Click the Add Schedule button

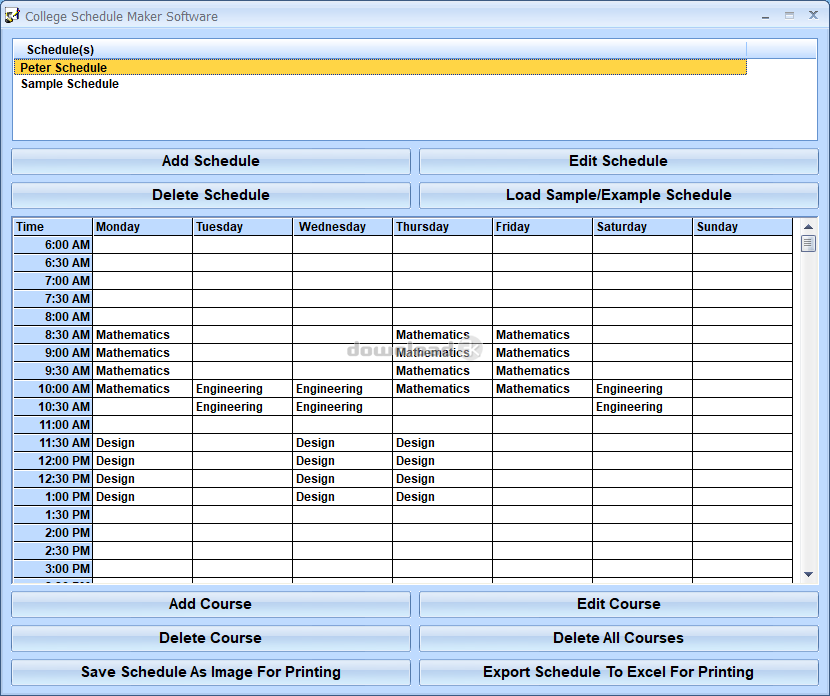point(211,161)
